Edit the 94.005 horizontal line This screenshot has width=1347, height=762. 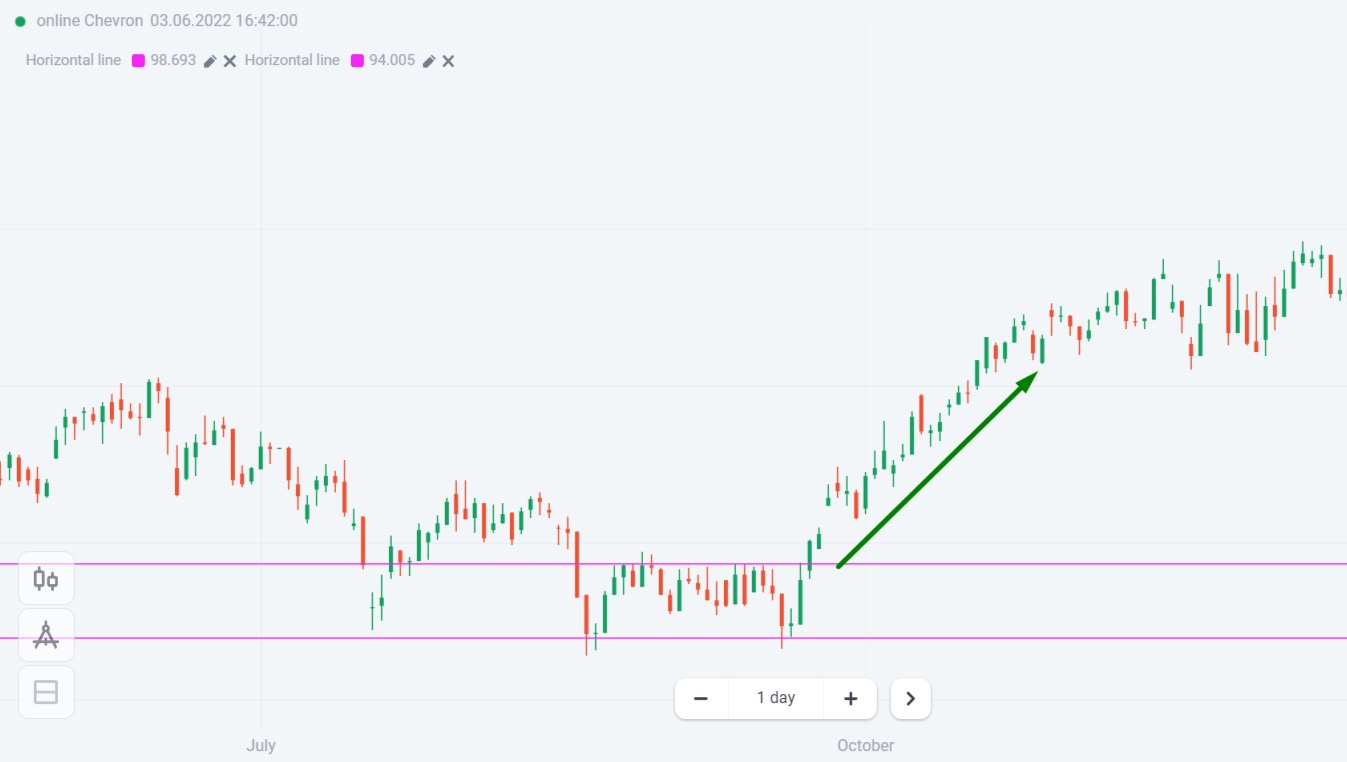(x=429, y=61)
